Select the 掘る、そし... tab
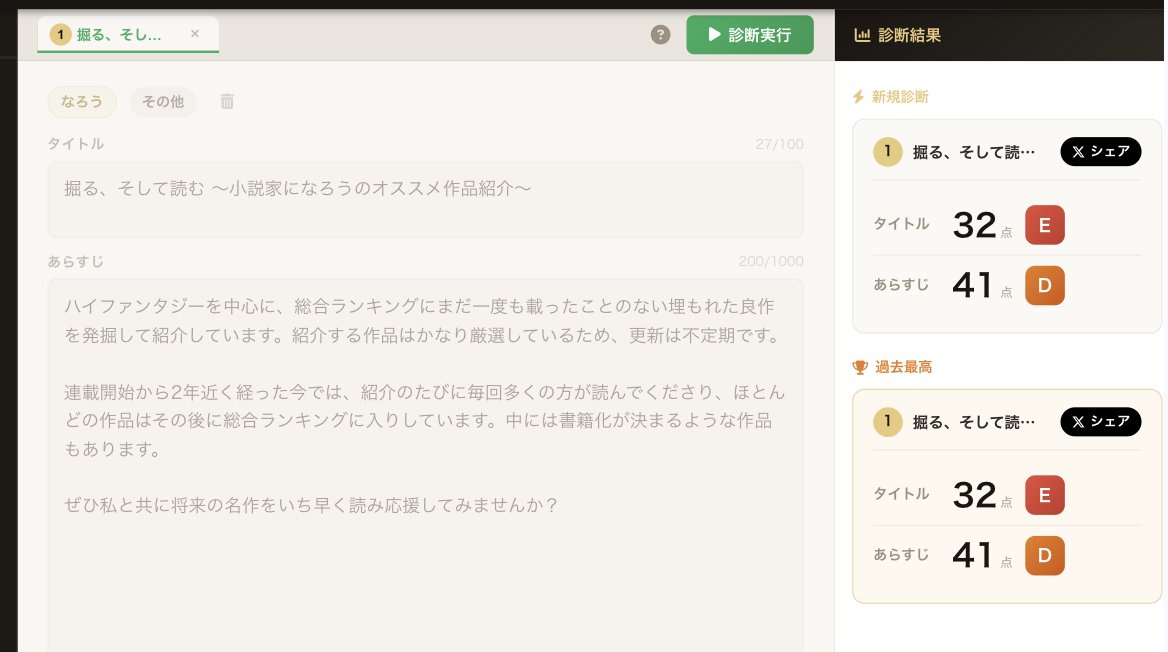Image resolution: width=1168 pixels, height=652 pixels. tap(128, 34)
